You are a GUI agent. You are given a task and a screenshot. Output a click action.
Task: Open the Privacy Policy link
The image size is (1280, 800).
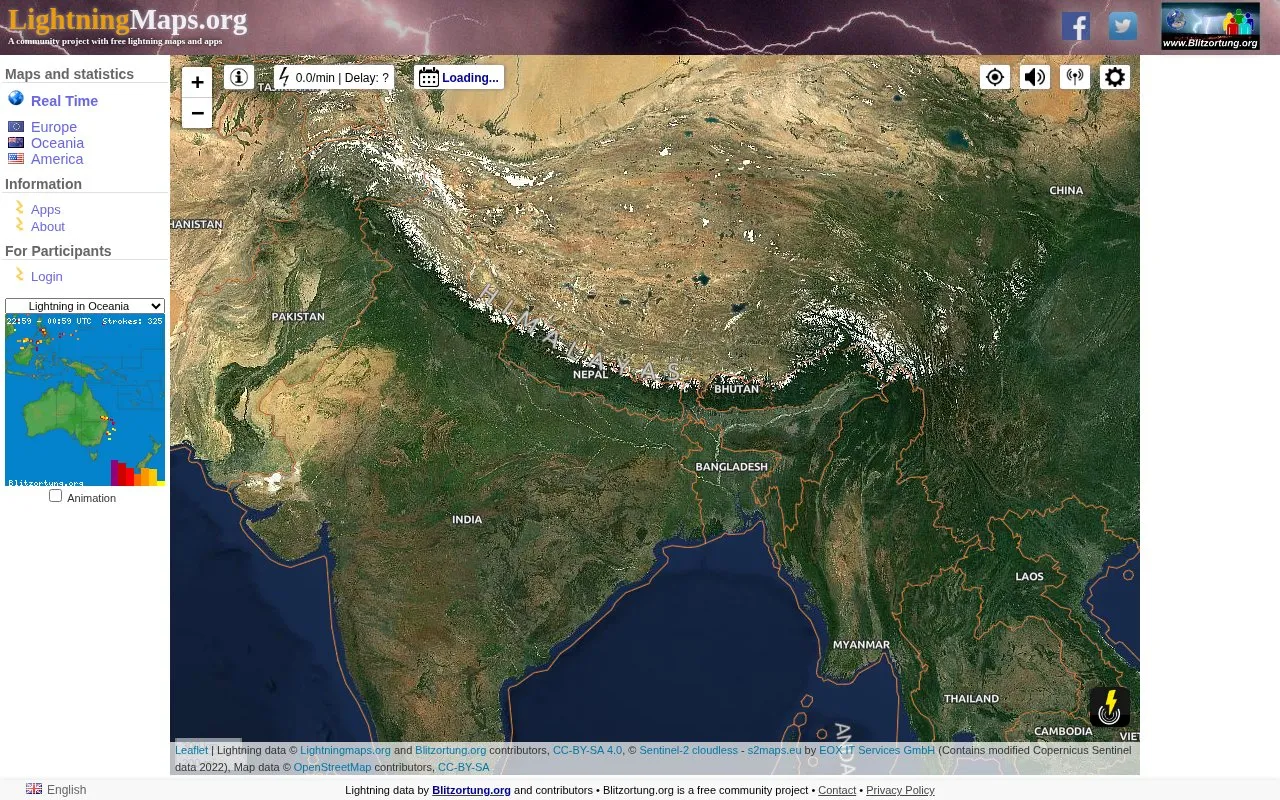(x=900, y=790)
